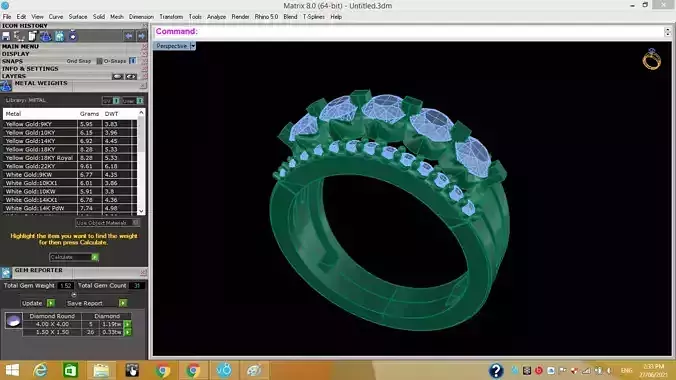Viewport: 676px width, 380px height.
Task: Open the Surface menu
Action: [78, 17]
